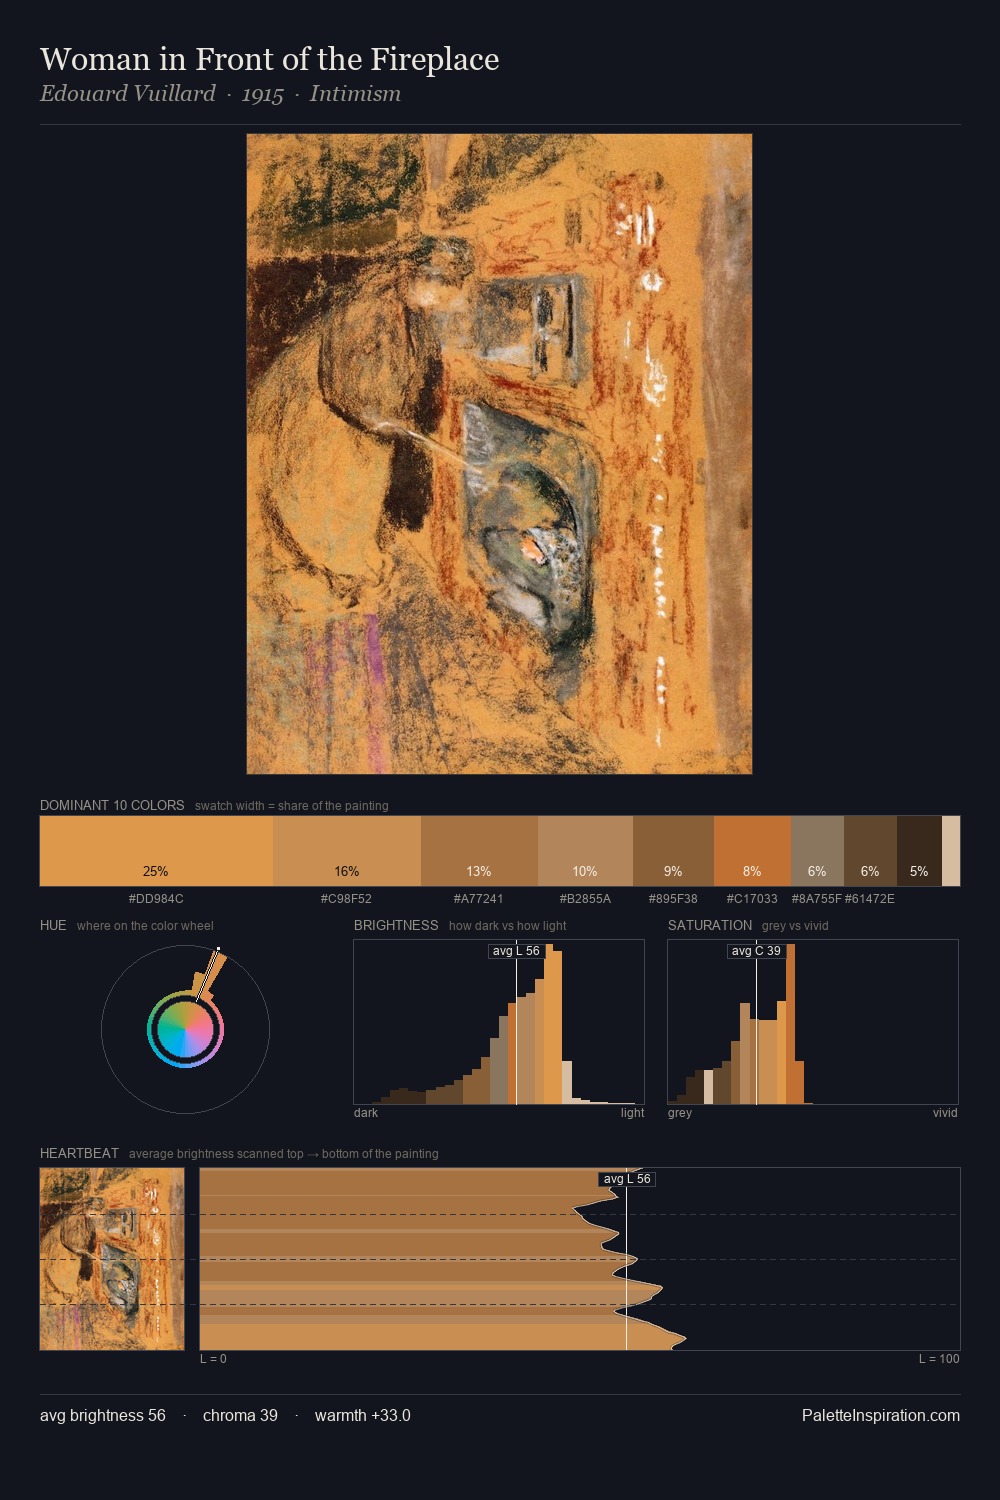Click the 25% swatch #DD984C
The image size is (1000, 1500).
tap(156, 851)
